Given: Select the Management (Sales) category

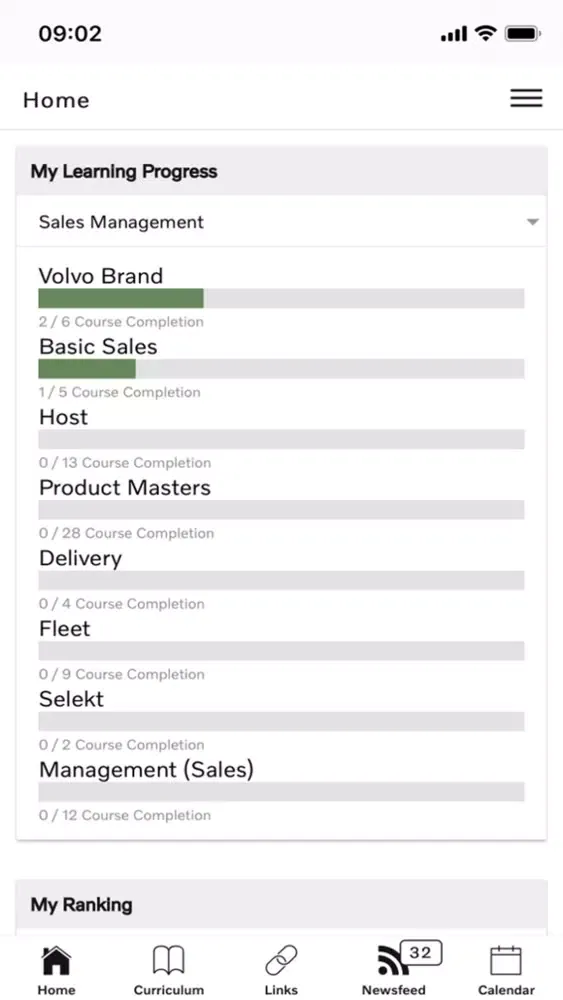Looking at the screenshot, I should pyautogui.click(x=146, y=770).
